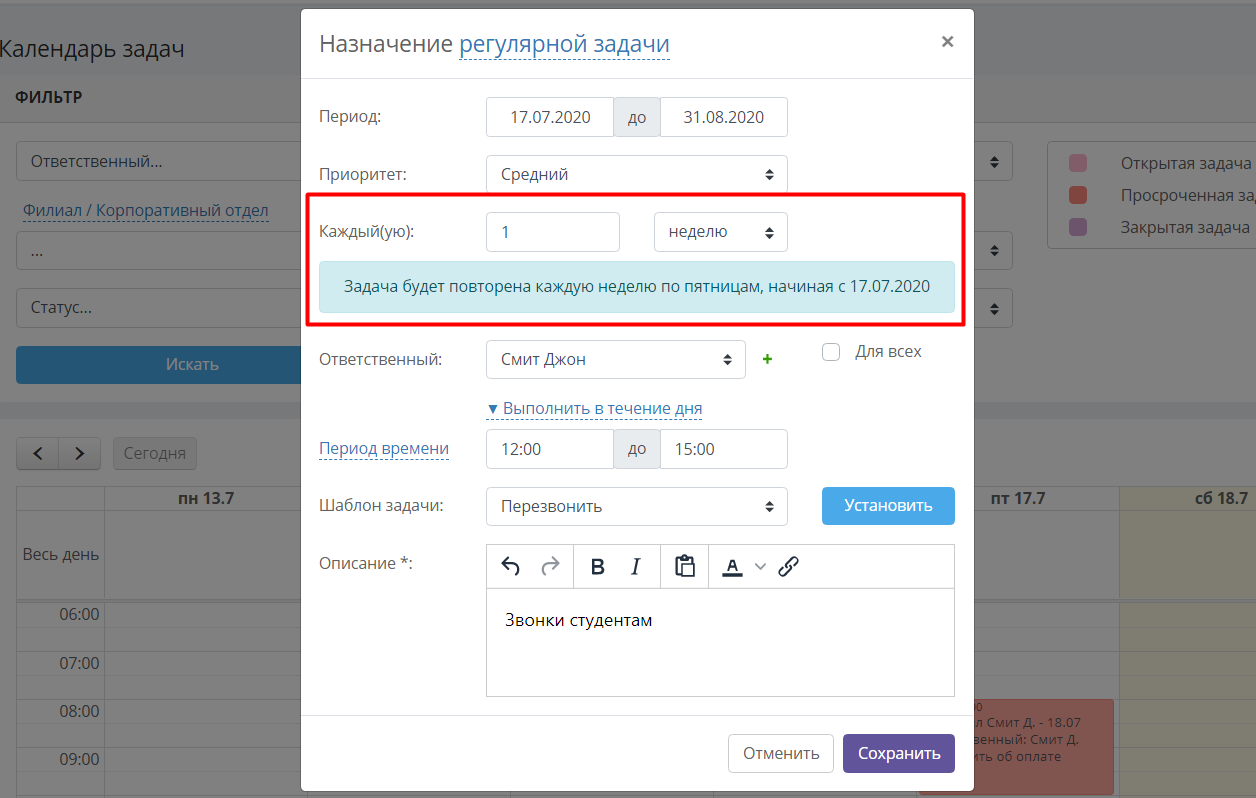
Task: Click the text color A icon
Action: [x=732, y=566]
